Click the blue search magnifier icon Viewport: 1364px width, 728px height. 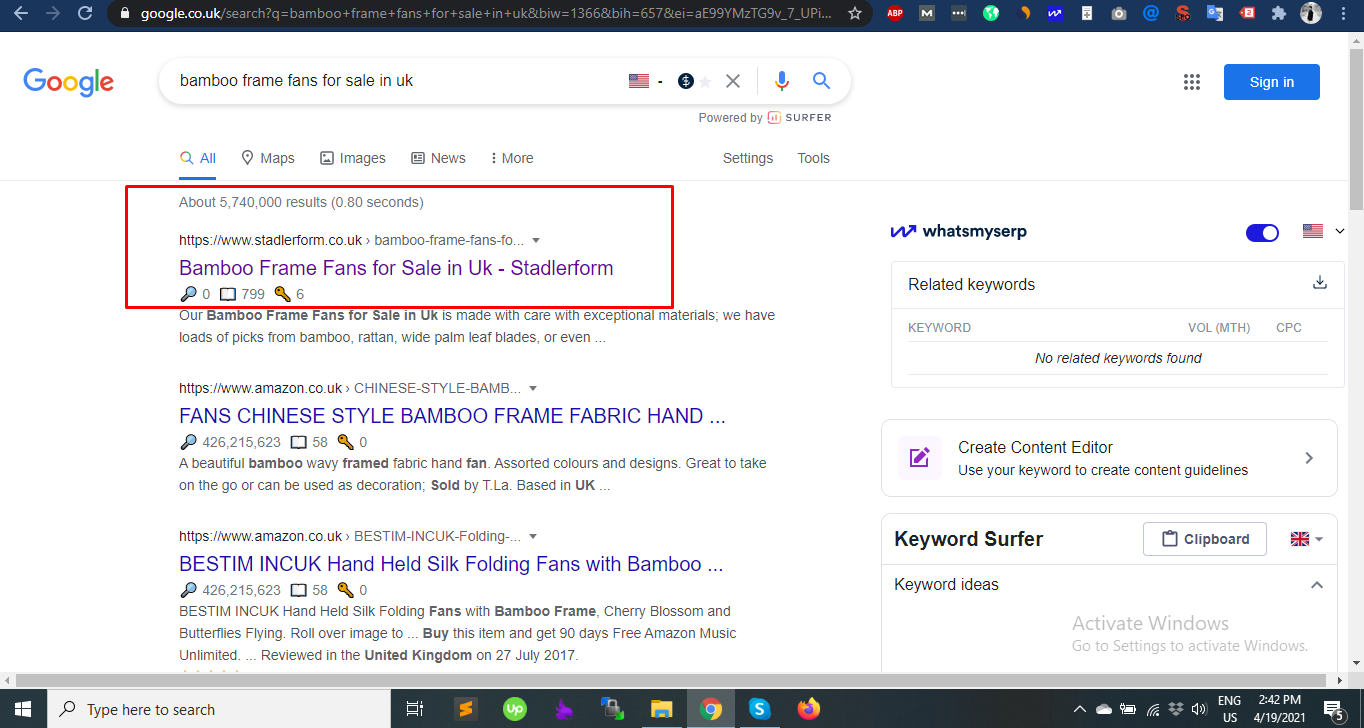tap(821, 81)
